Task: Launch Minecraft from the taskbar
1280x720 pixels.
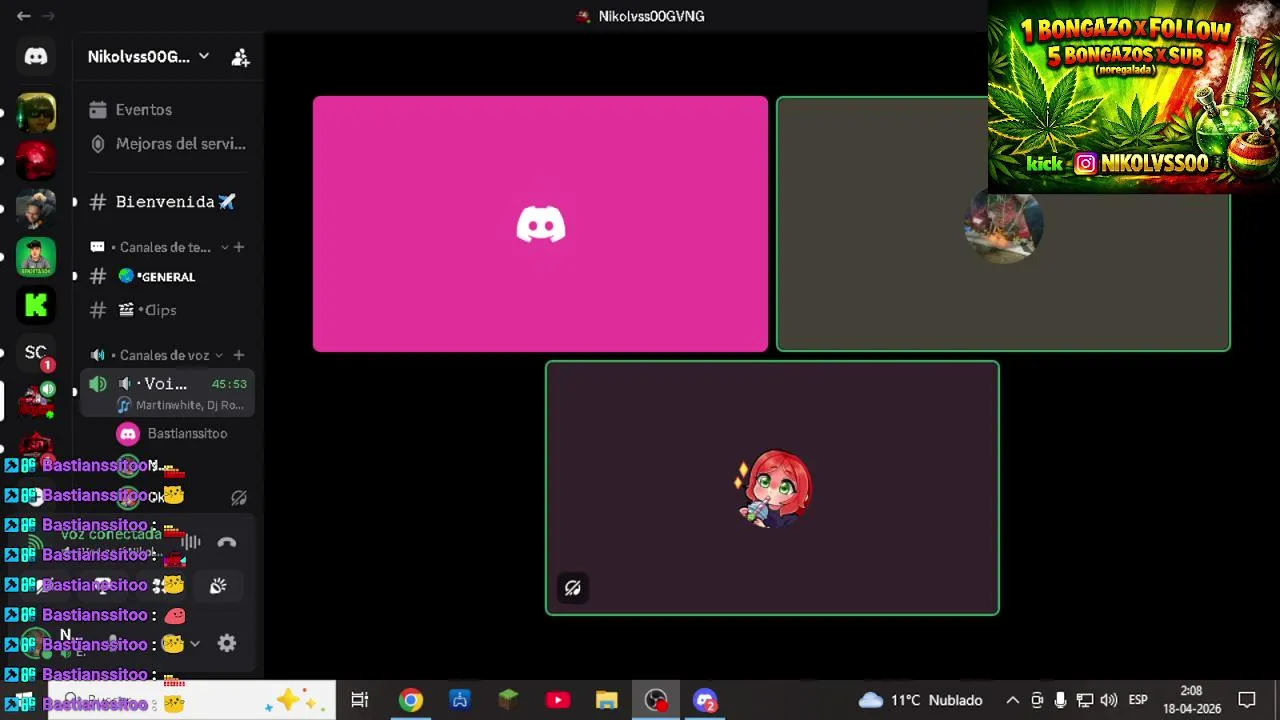Action: (508, 700)
